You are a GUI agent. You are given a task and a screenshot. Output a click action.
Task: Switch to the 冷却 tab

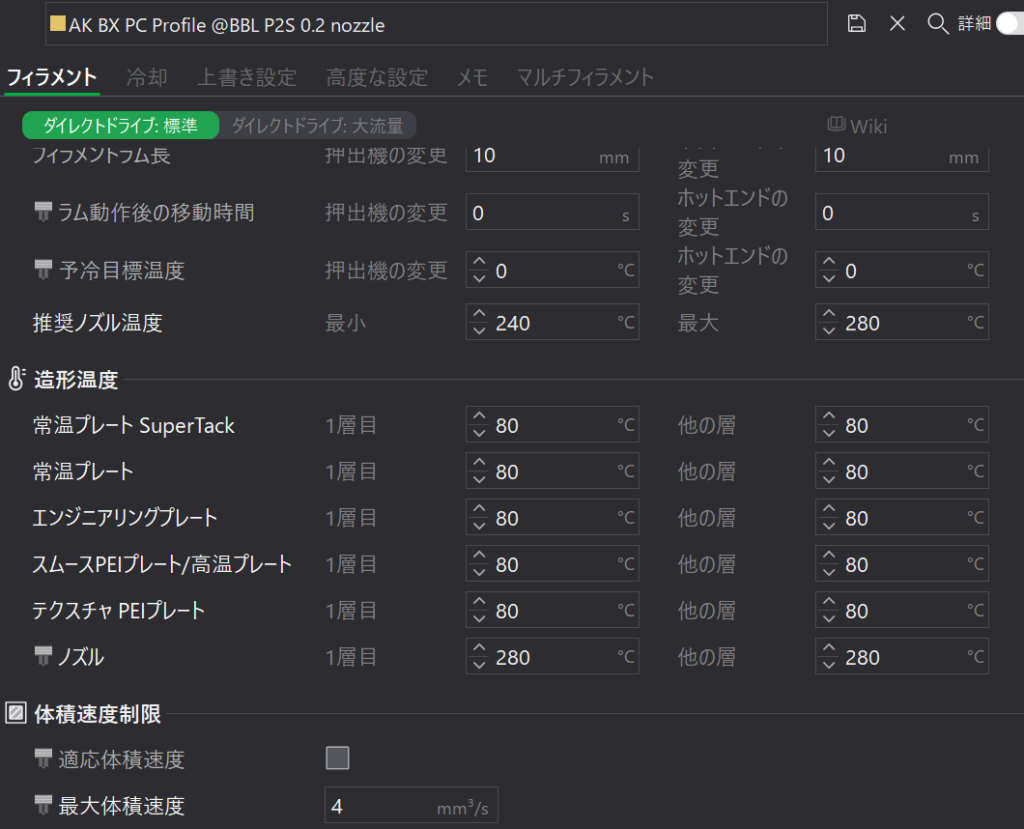(x=147, y=77)
